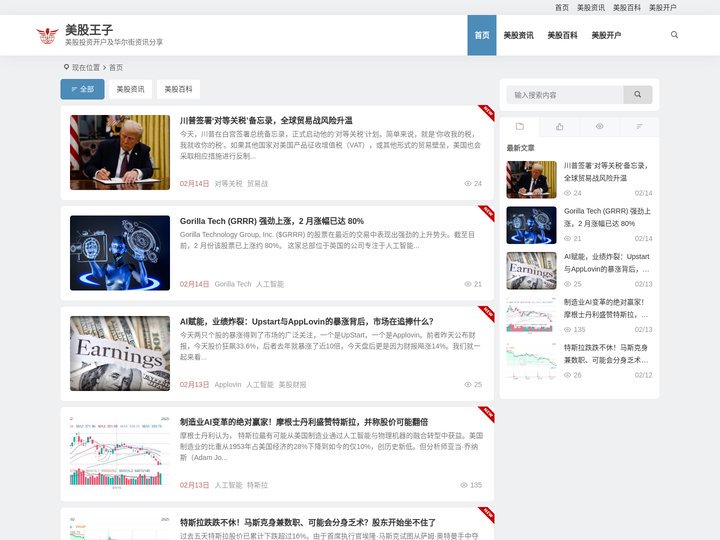
Task: Select the latest articles folder tab icon
Action: tap(519, 126)
